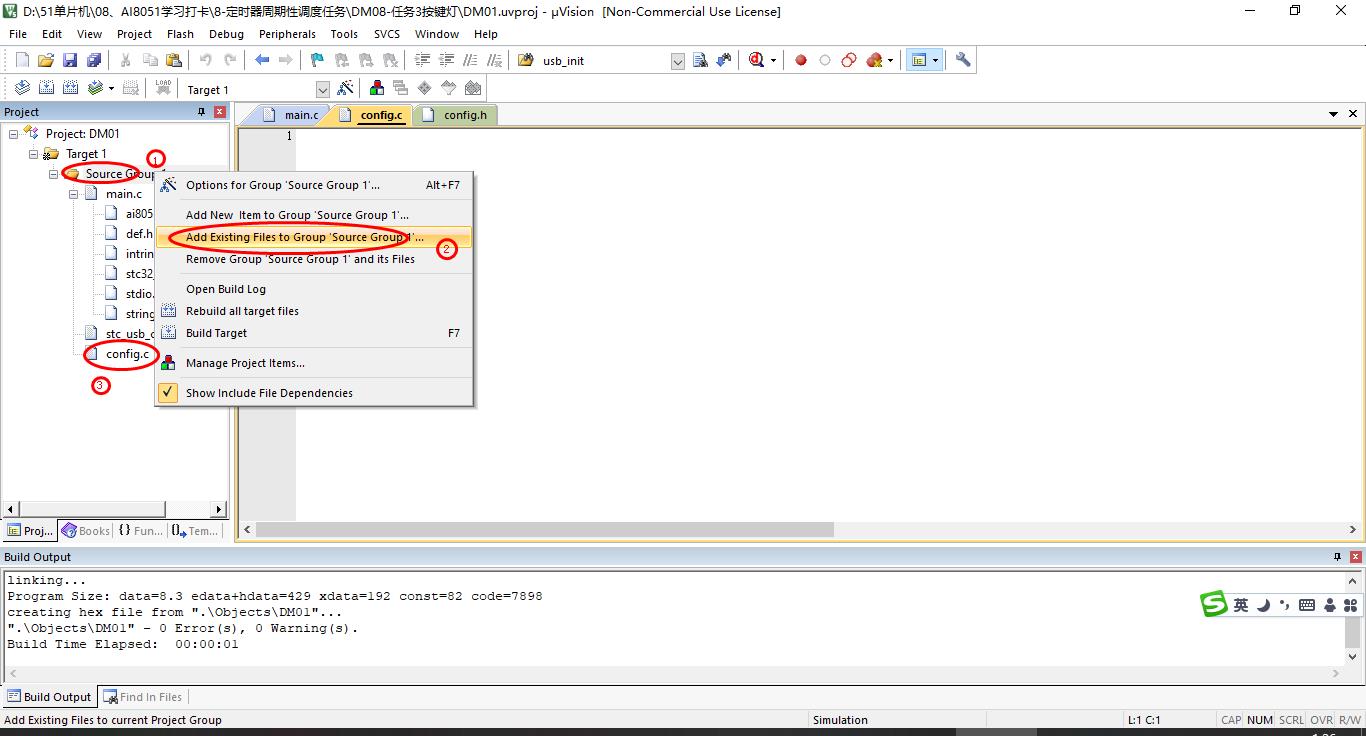1366x736 pixels.
Task: Open the Options for Target magic wand icon
Action: point(345,89)
